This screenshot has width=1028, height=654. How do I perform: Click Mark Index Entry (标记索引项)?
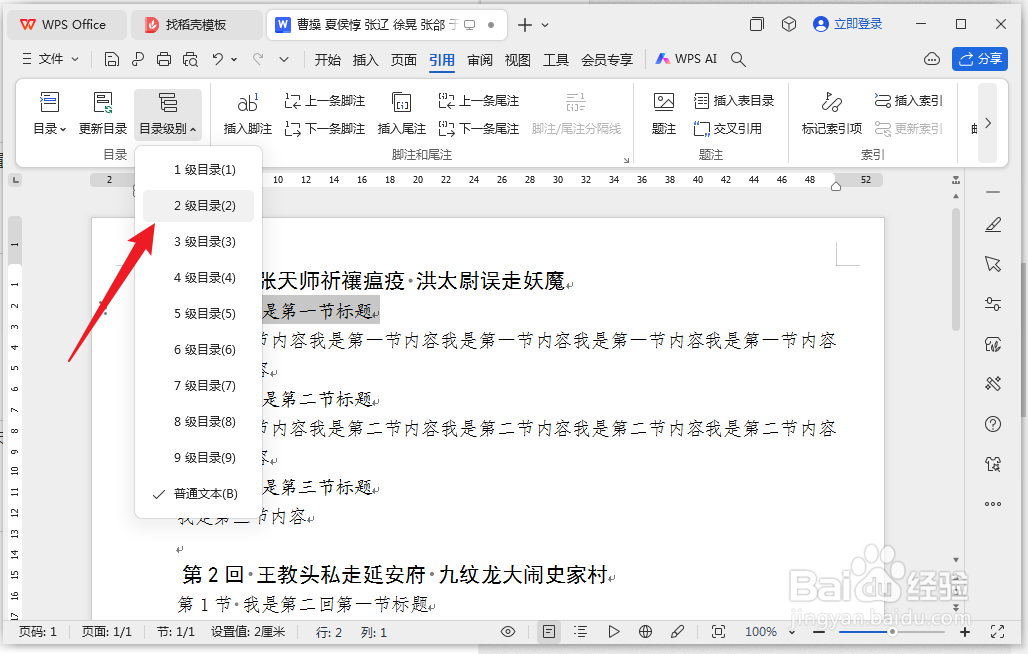pyautogui.click(x=832, y=113)
